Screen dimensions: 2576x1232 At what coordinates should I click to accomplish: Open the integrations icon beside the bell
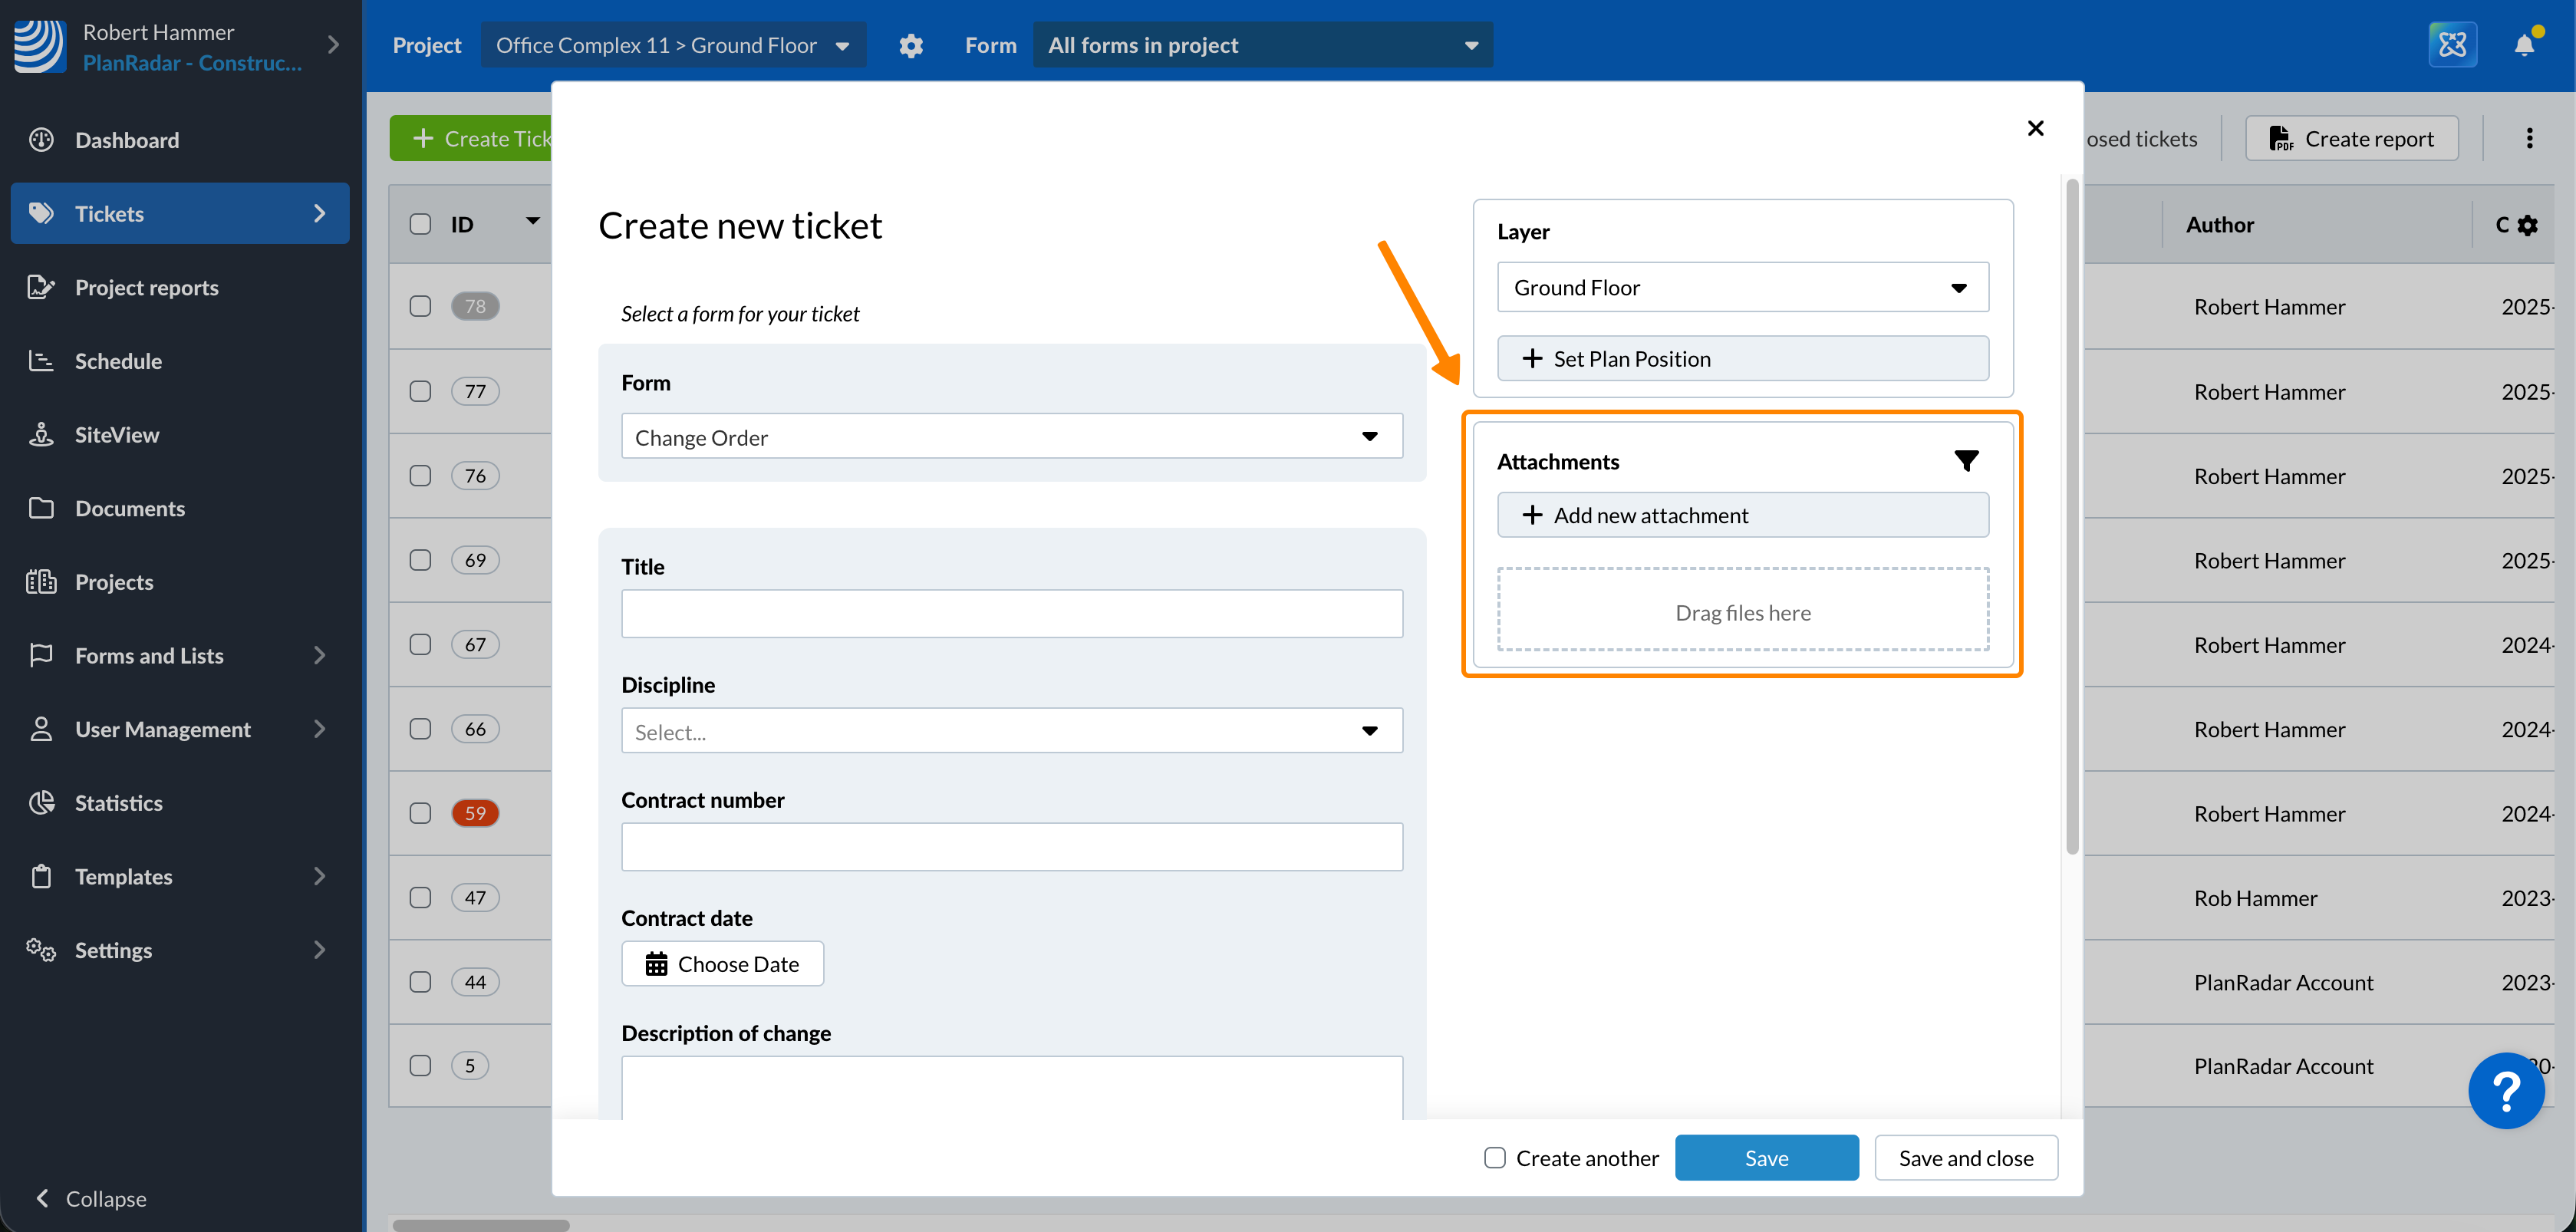pos(2452,45)
